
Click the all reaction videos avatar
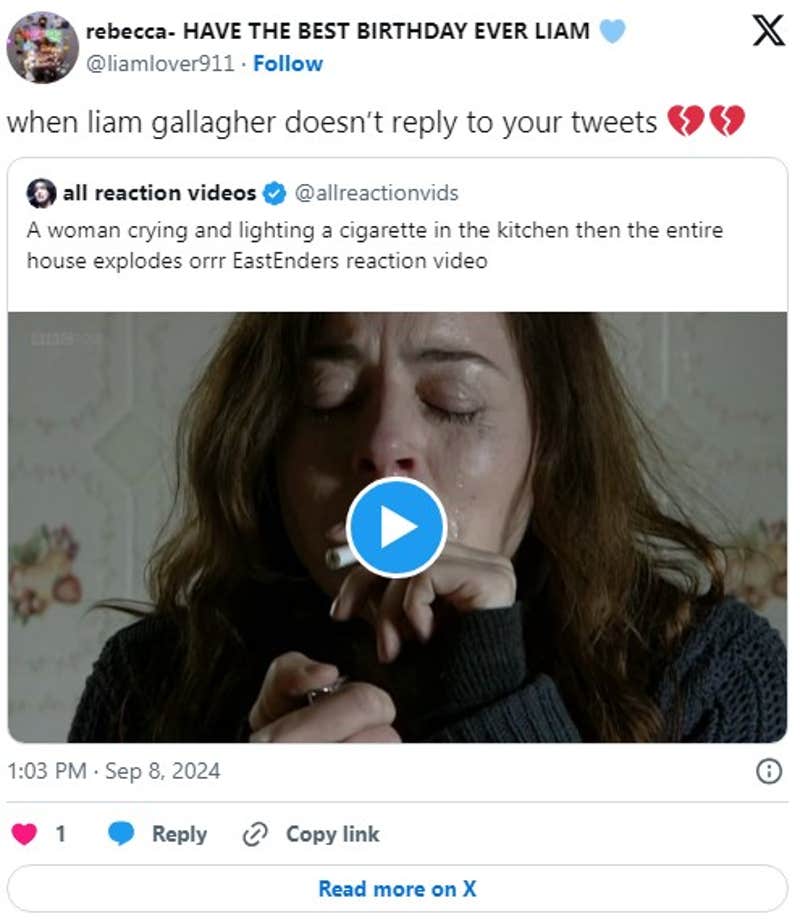(x=42, y=193)
